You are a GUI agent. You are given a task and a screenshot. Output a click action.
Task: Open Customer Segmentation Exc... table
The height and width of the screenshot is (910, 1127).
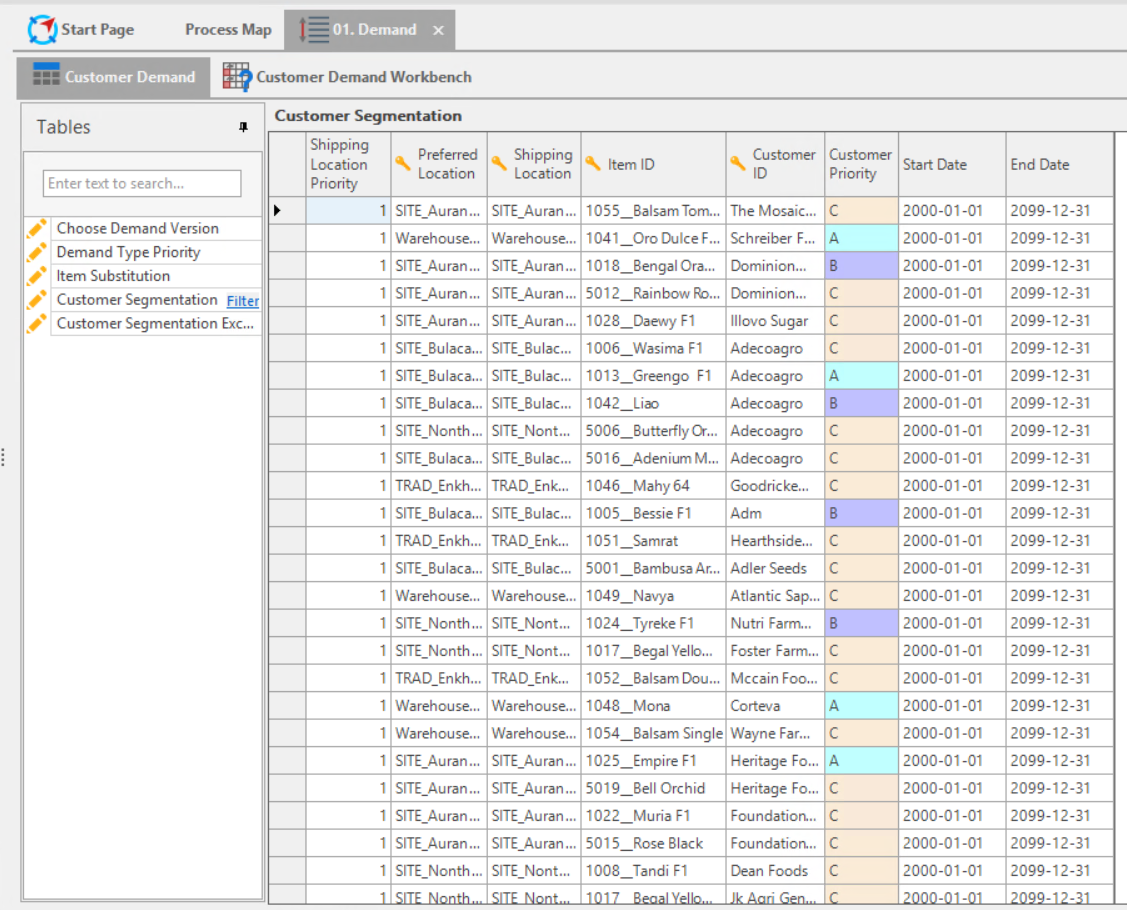[155, 323]
